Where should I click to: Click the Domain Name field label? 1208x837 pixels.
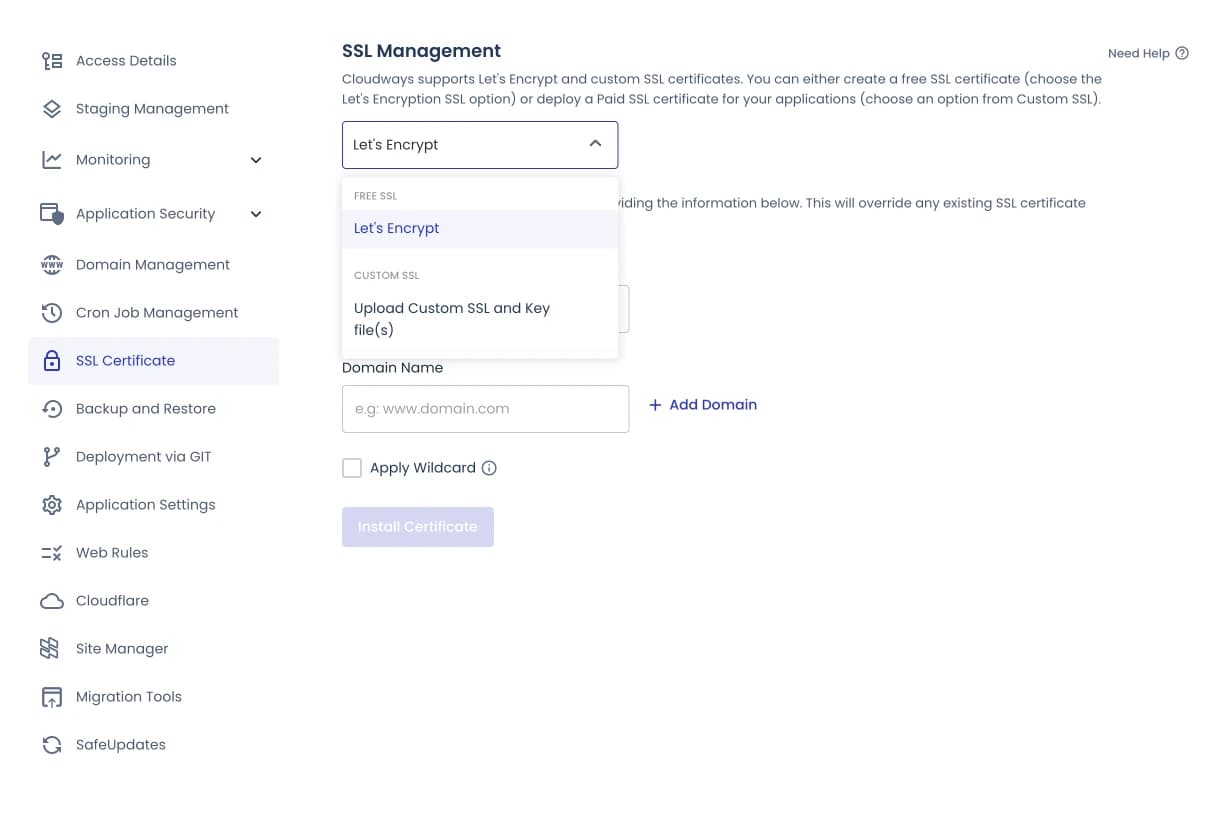(x=392, y=368)
